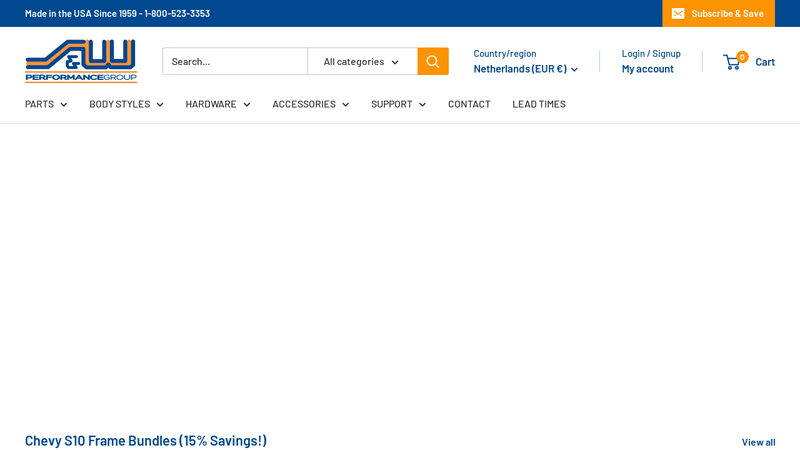Image resolution: width=800 pixels, height=450 pixels.
Task: Focus the Search text field
Action: 235,61
